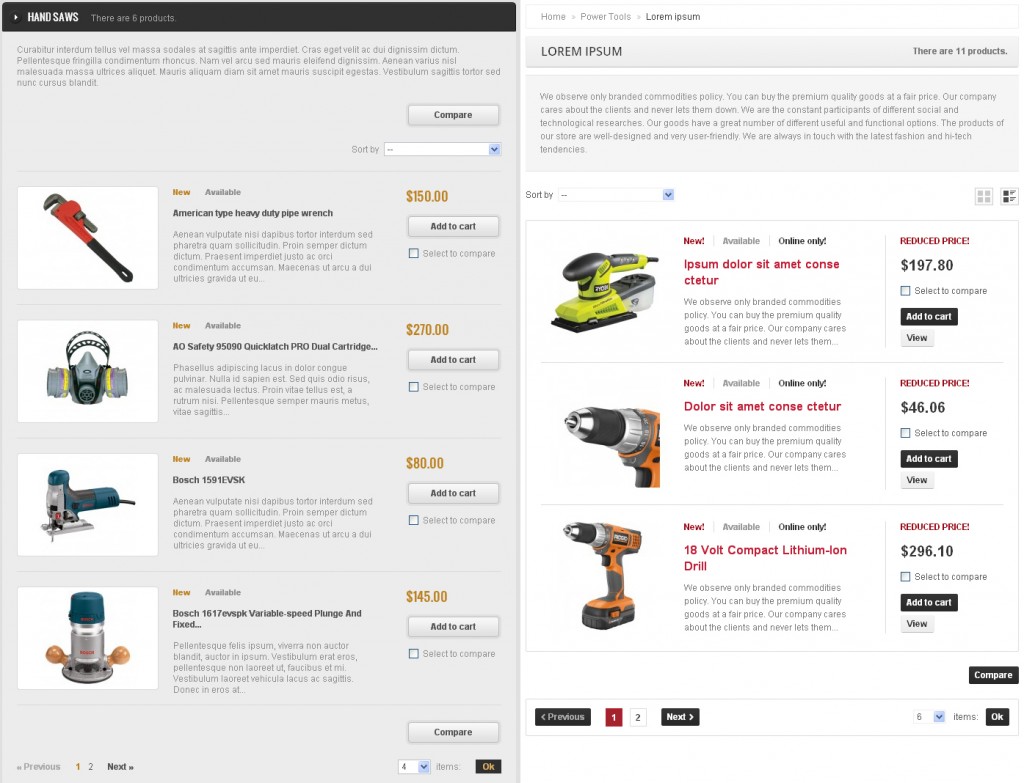This screenshot has height=783, width=1024.
Task: Click the Hand Saws header arrow
Action: [x=16, y=17]
